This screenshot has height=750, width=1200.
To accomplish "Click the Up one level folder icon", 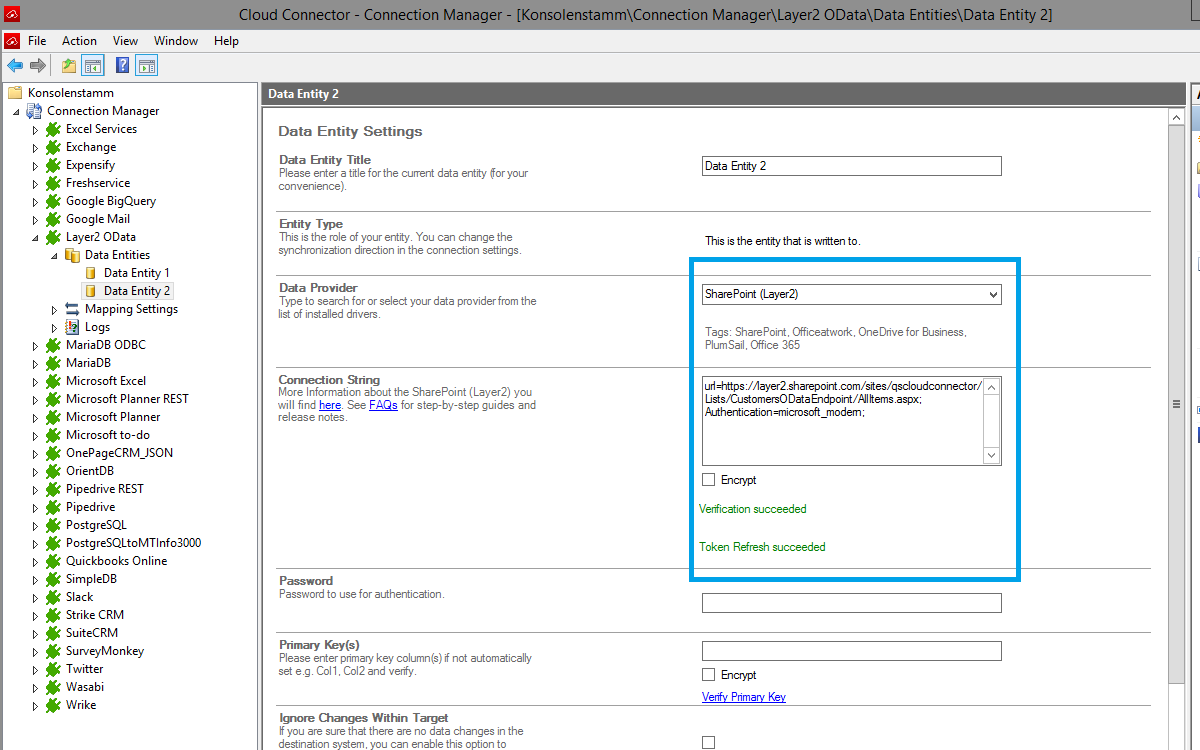I will point(68,66).
